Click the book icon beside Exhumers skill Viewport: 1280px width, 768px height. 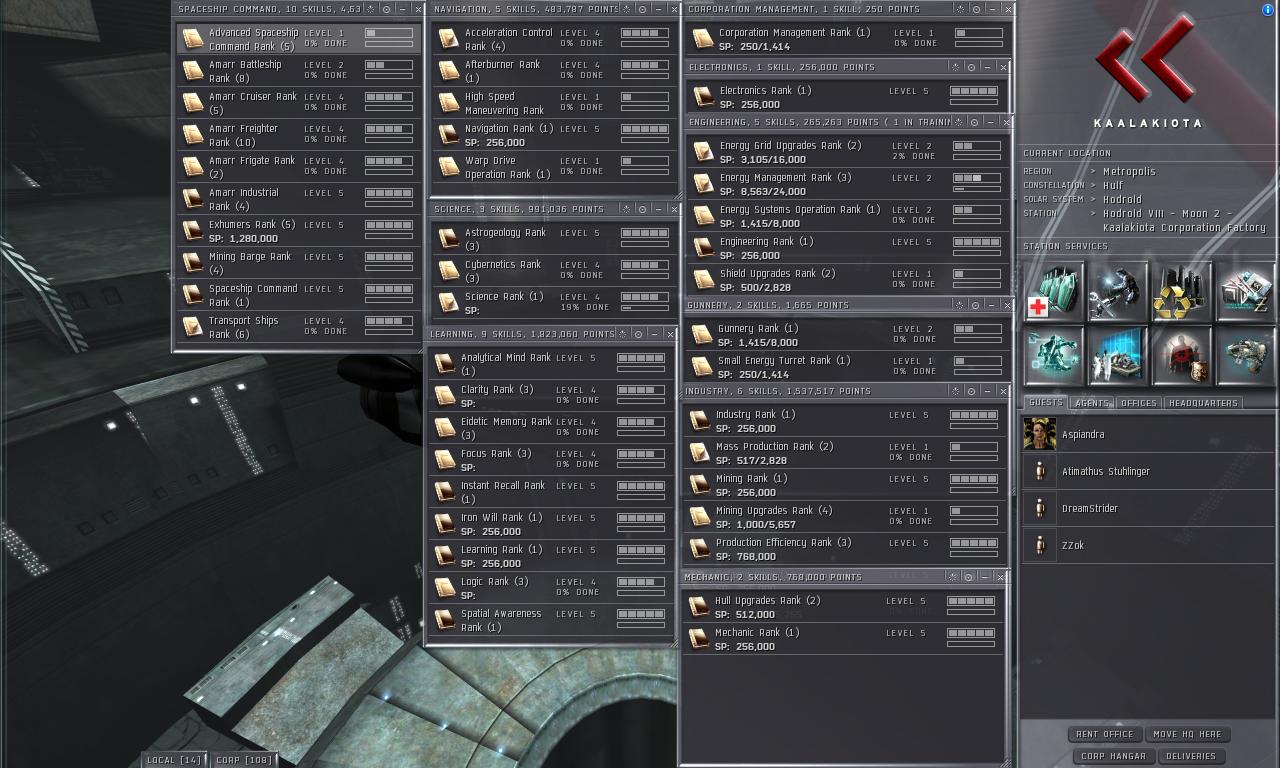(193, 230)
